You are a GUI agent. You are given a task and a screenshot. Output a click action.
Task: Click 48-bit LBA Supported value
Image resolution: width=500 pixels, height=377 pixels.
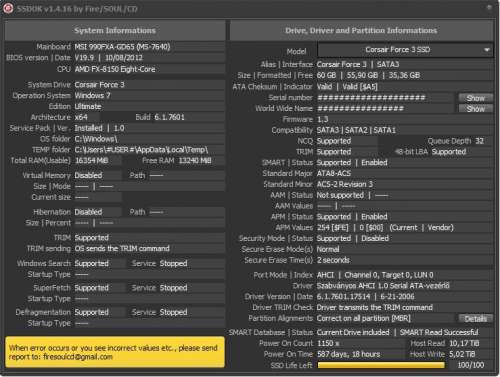pyautogui.click(x=449, y=152)
